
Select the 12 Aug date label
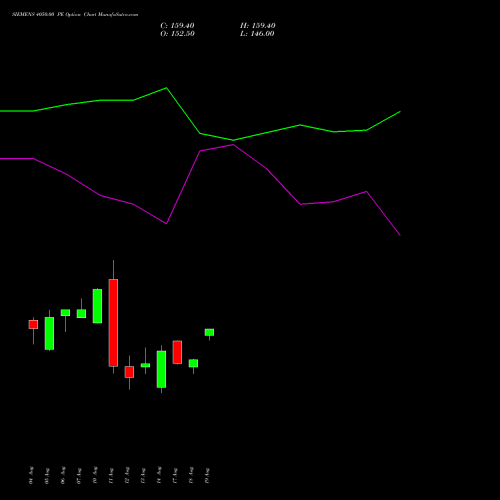click(127, 475)
